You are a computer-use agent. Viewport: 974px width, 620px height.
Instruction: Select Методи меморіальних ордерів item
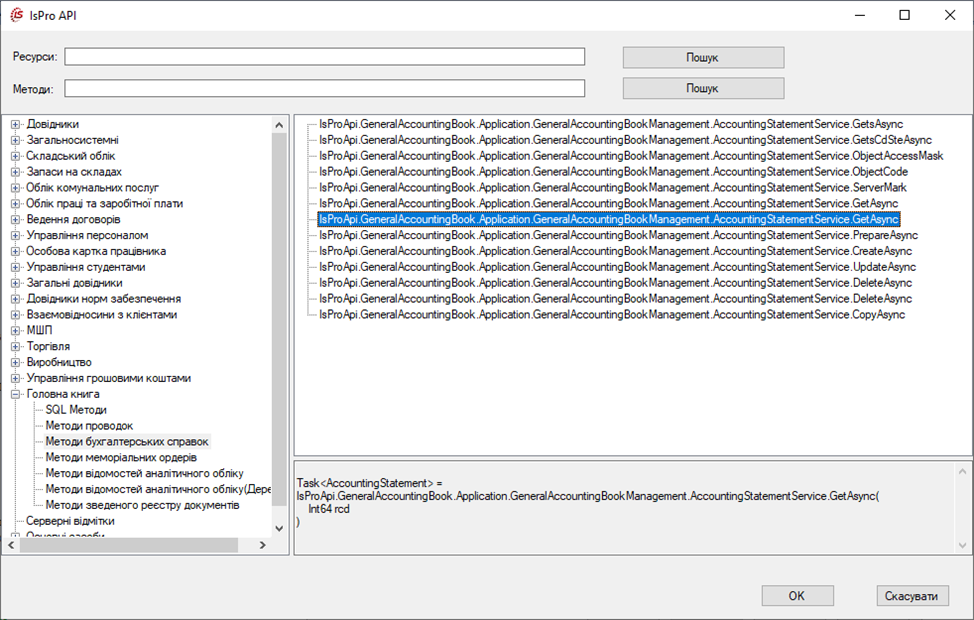(x=121, y=458)
